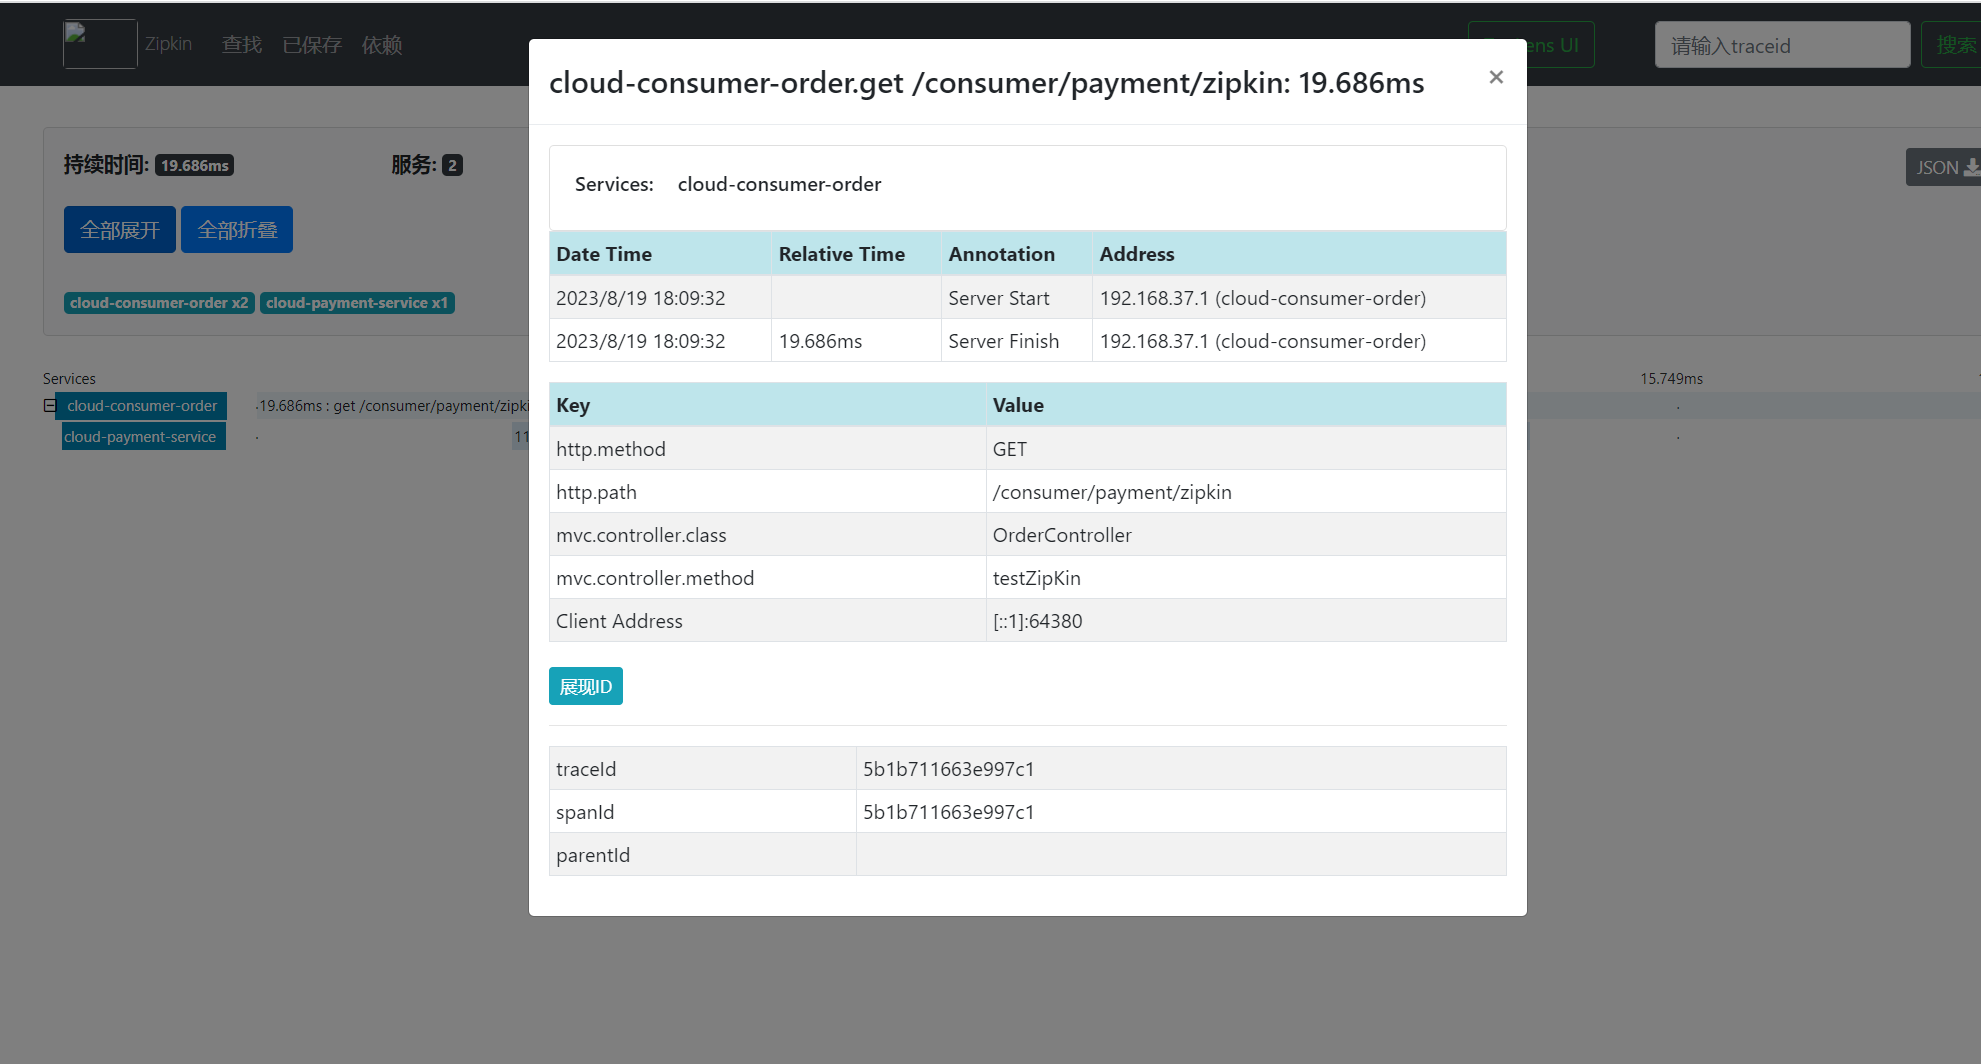Click the spanId value 5b1b711663e997c1
This screenshot has height=1064, width=1981.
click(x=948, y=812)
